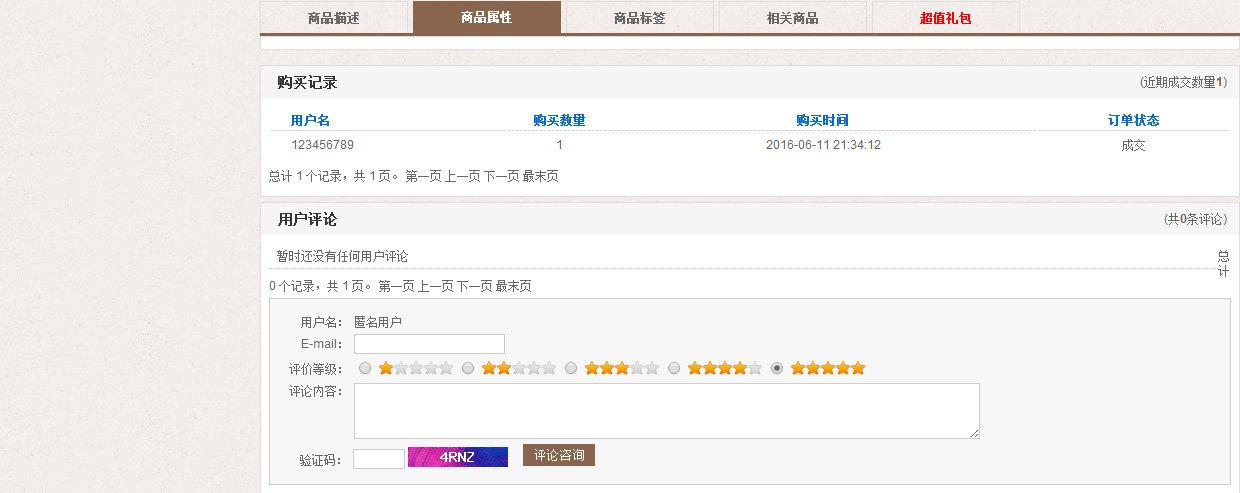The width and height of the screenshot is (1240, 493).
Task: Click 最末页 in purchase records pagination
Action: pos(540,176)
